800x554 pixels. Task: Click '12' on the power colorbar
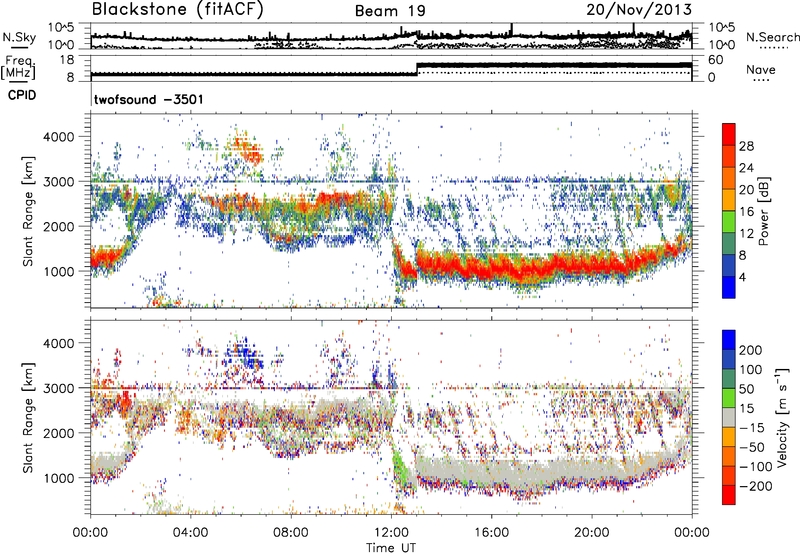coord(746,234)
